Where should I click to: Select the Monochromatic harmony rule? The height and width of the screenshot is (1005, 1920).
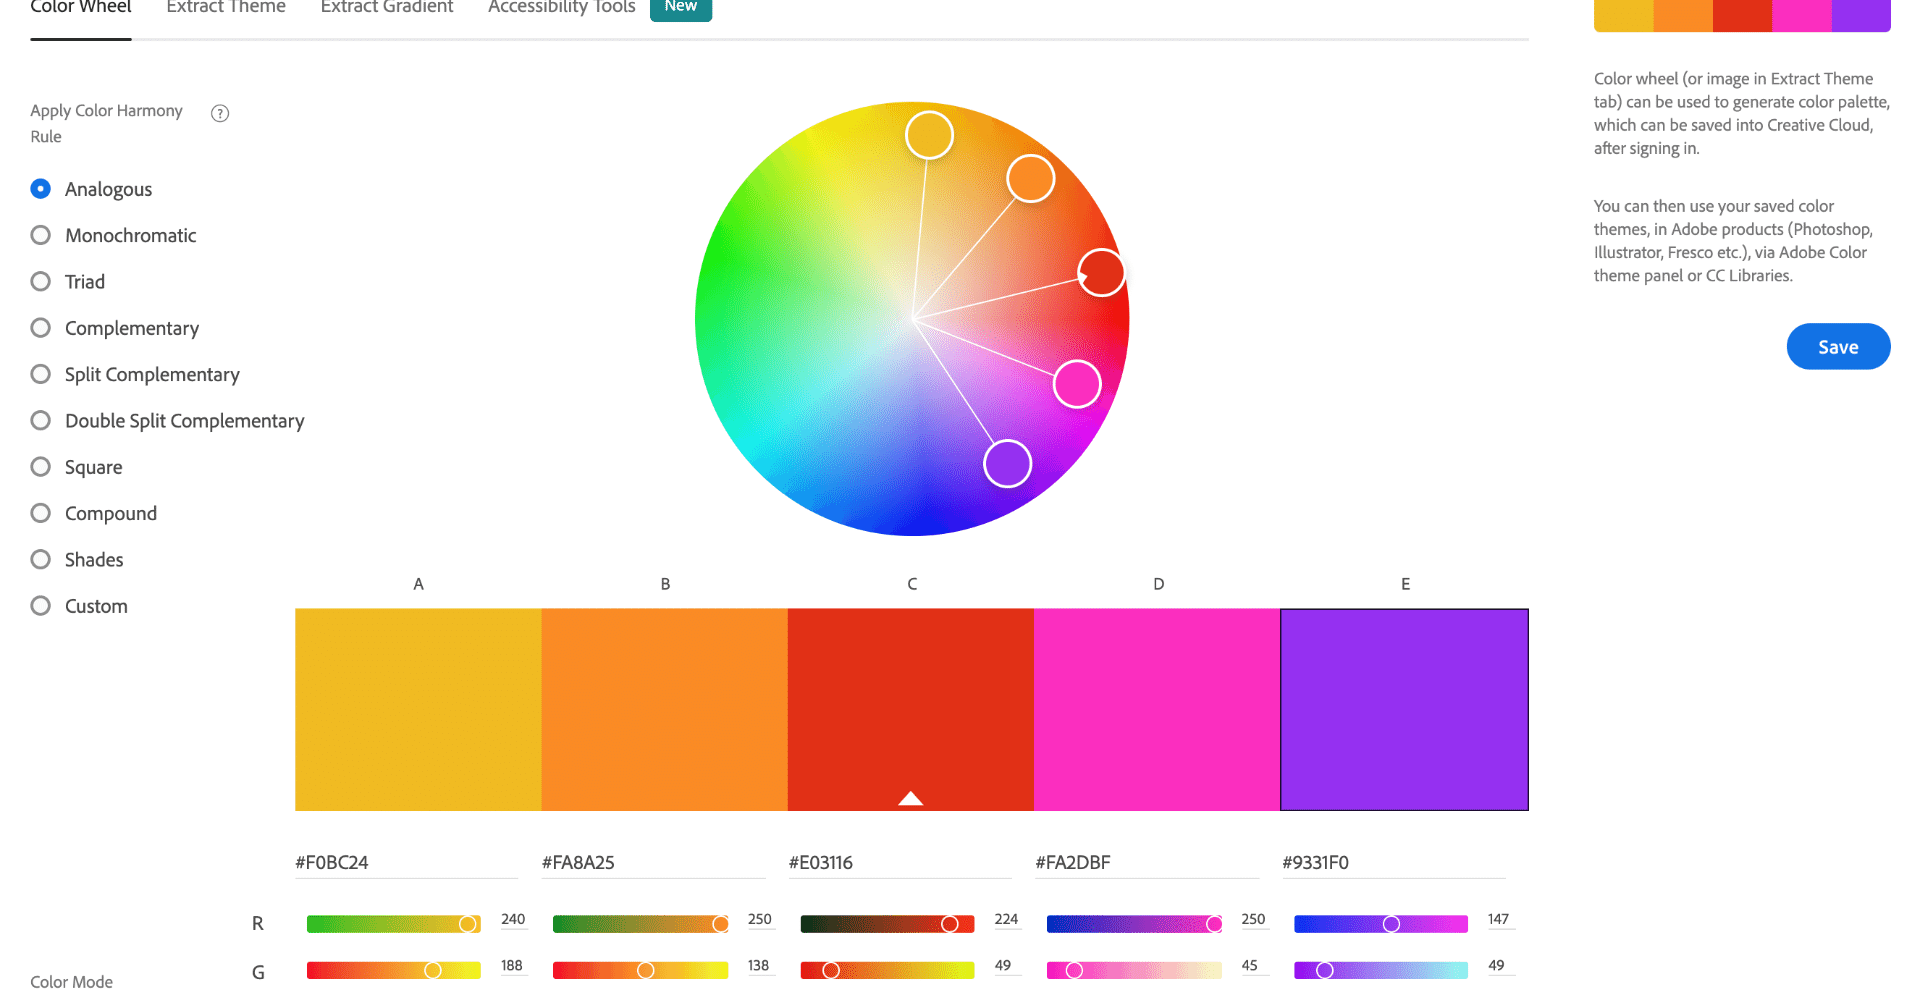41,236
